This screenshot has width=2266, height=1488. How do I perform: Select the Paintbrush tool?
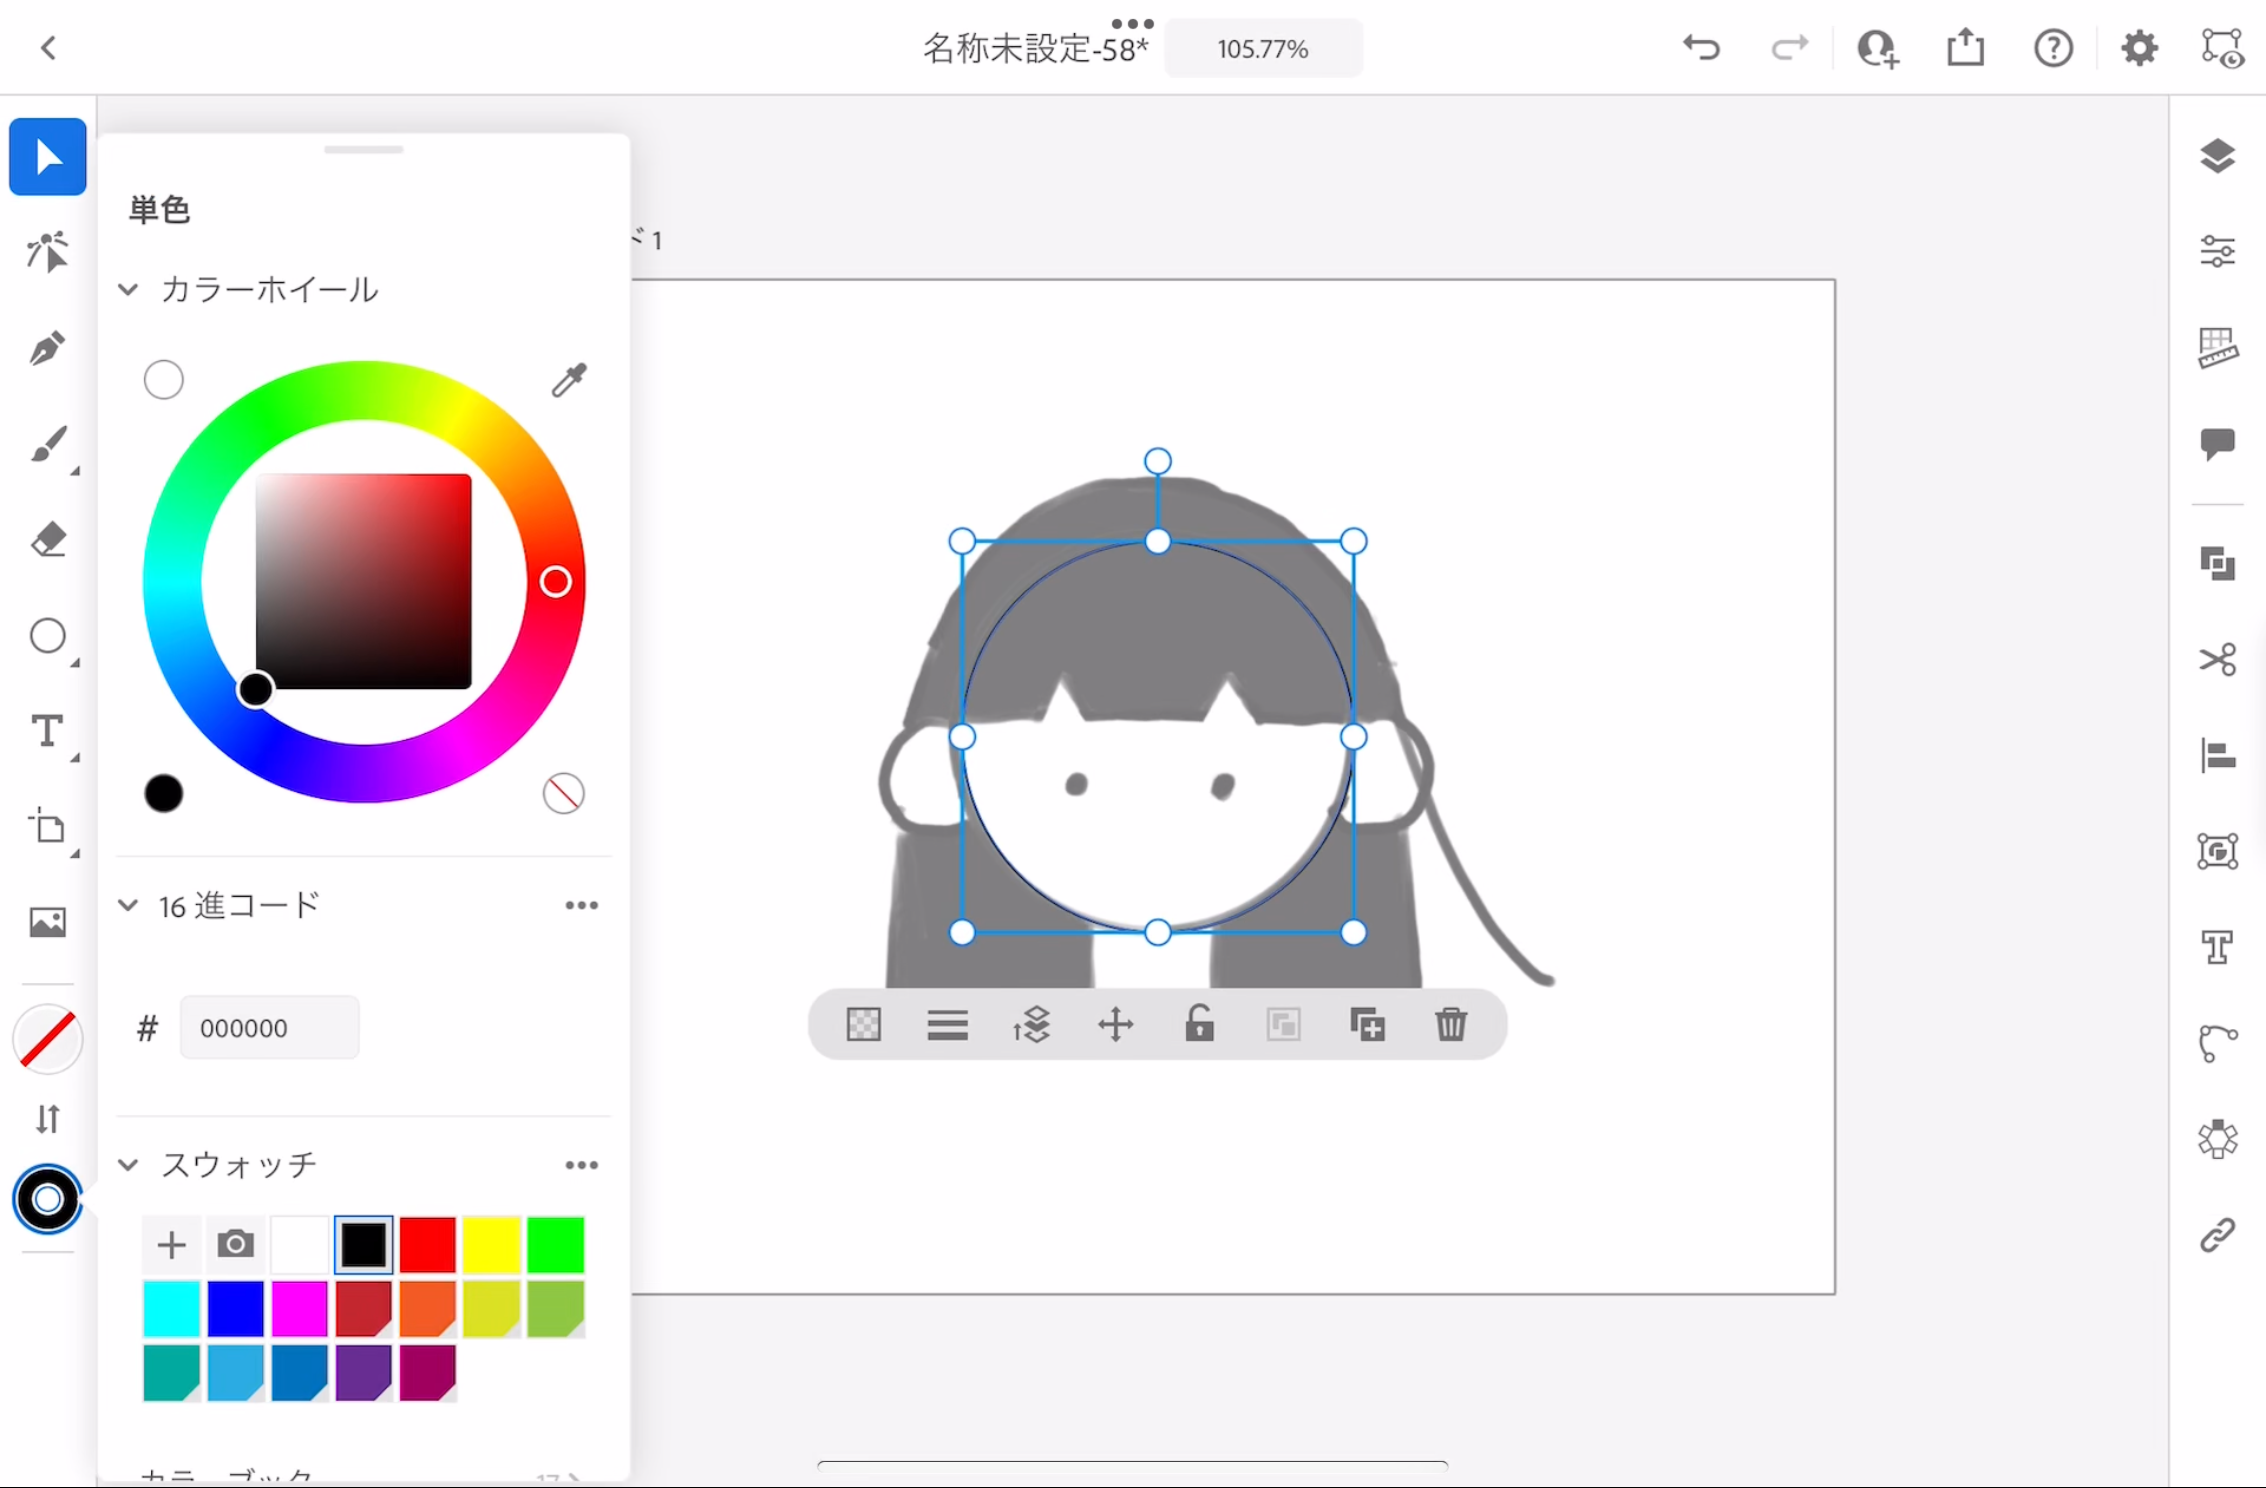[x=47, y=445]
